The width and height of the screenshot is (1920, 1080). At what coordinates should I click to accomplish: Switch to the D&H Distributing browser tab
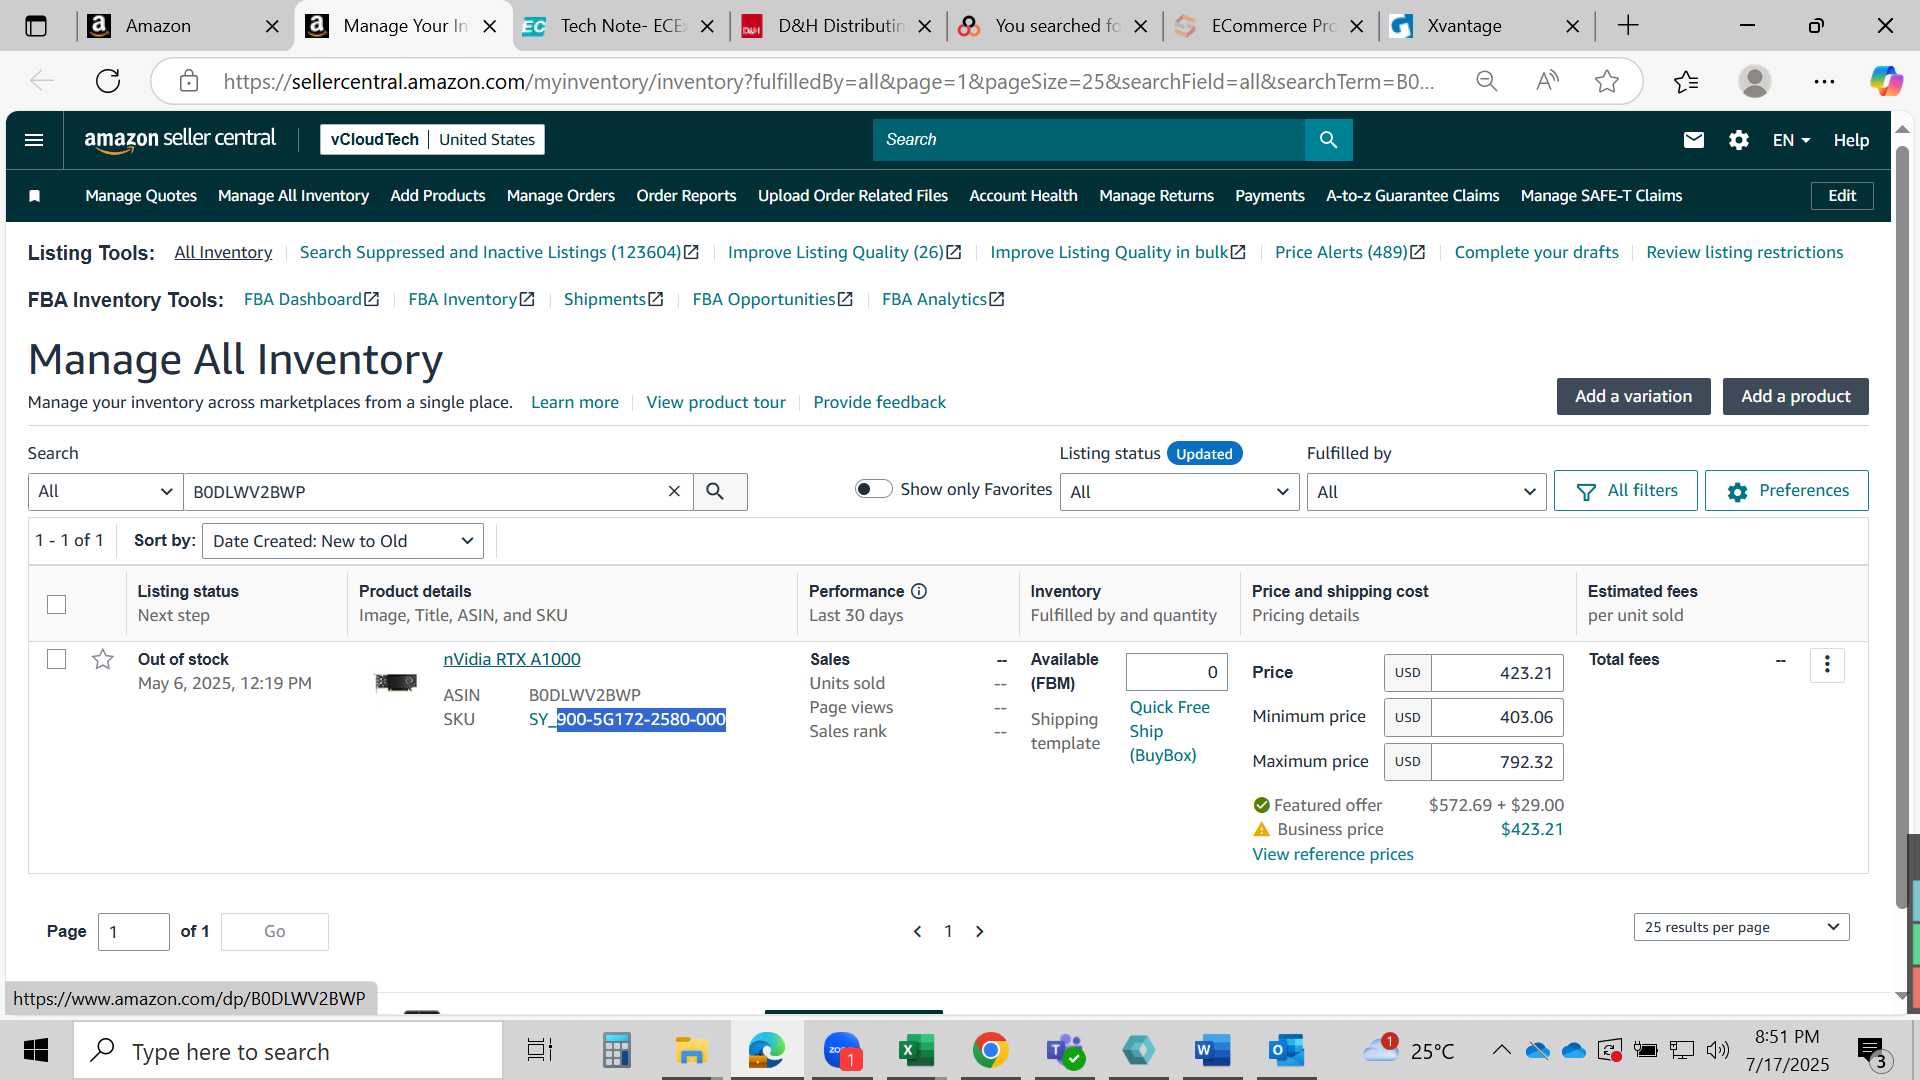pyautogui.click(x=838, y=26)
